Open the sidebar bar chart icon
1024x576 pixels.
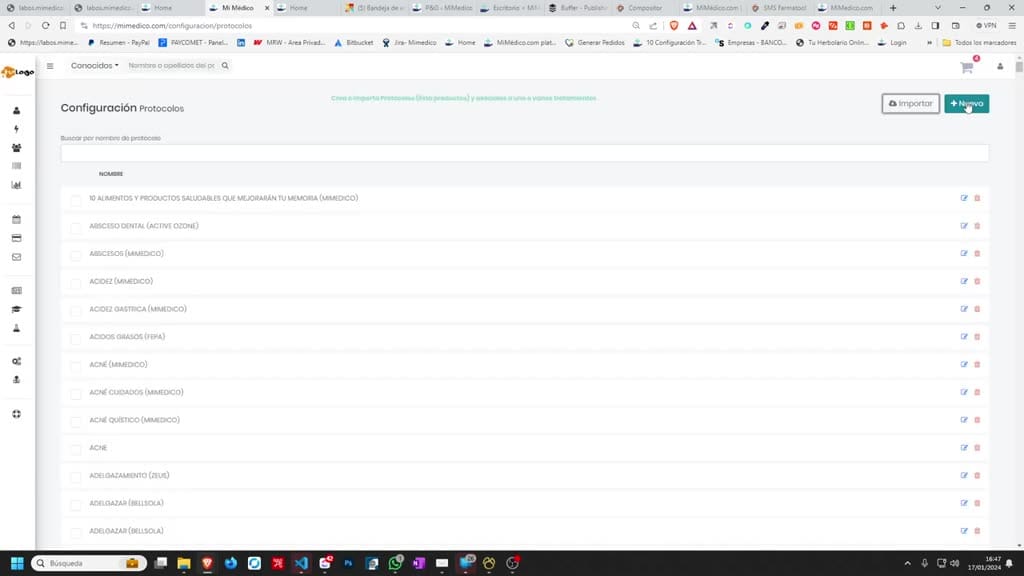point(16,185)
